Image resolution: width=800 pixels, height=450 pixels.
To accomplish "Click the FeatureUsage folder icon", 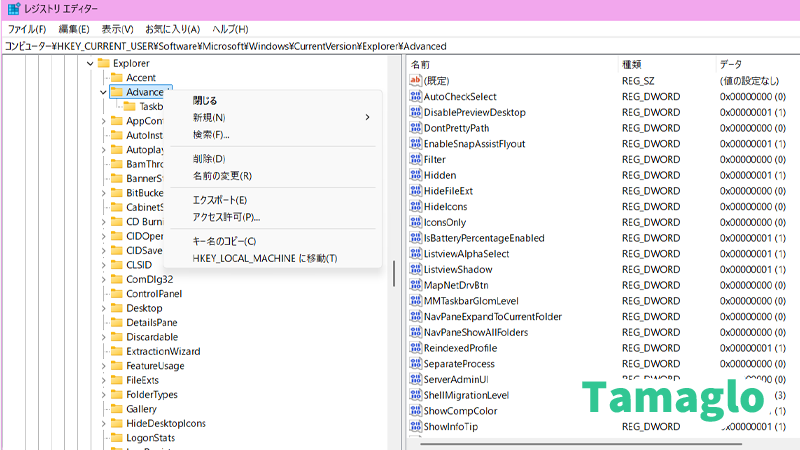I will pyautogui.click(x=116, y=366).
